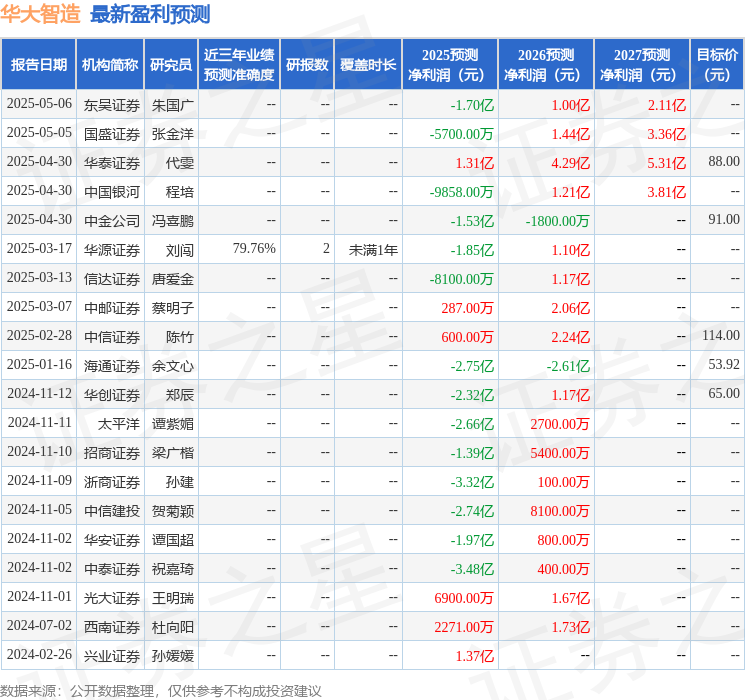Click the 79.76% accuracy value
The height and width of the screenshot is (700, 745).
click(253, 249)
